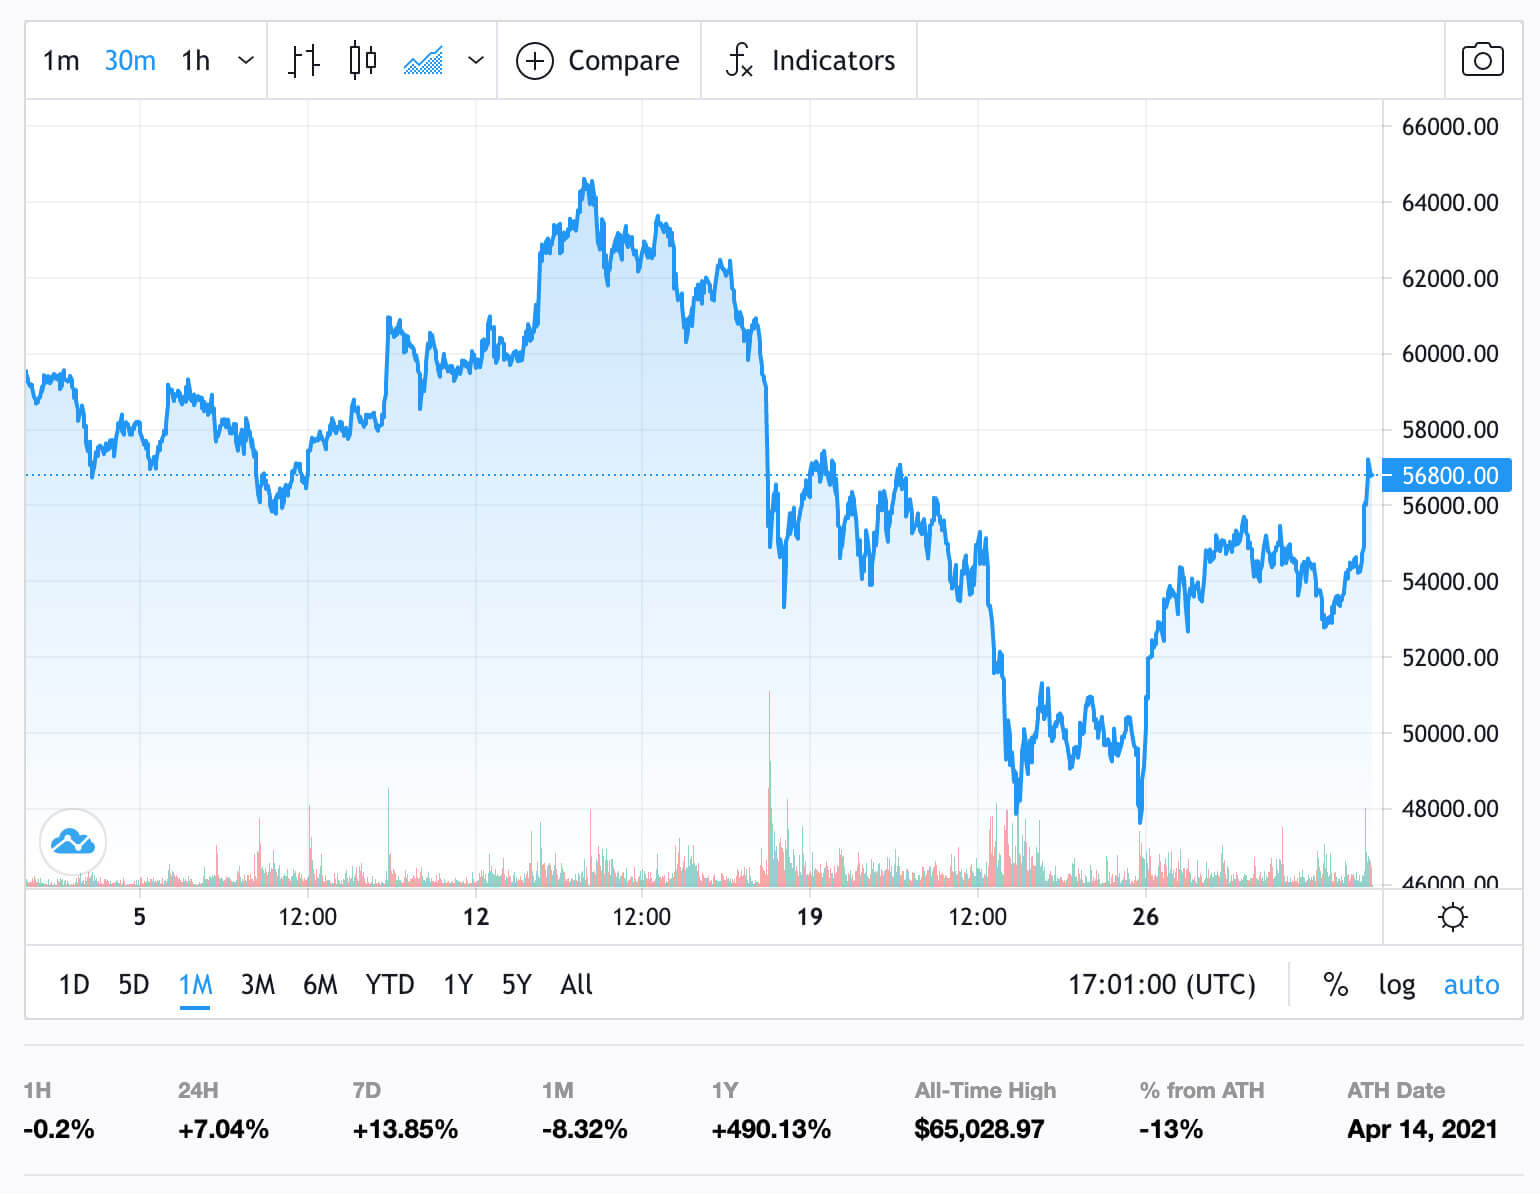The width and height of the screenshot is (1540, 1194).
Task: Switch to candlestick chart style
Action: (x=362, y=60)
